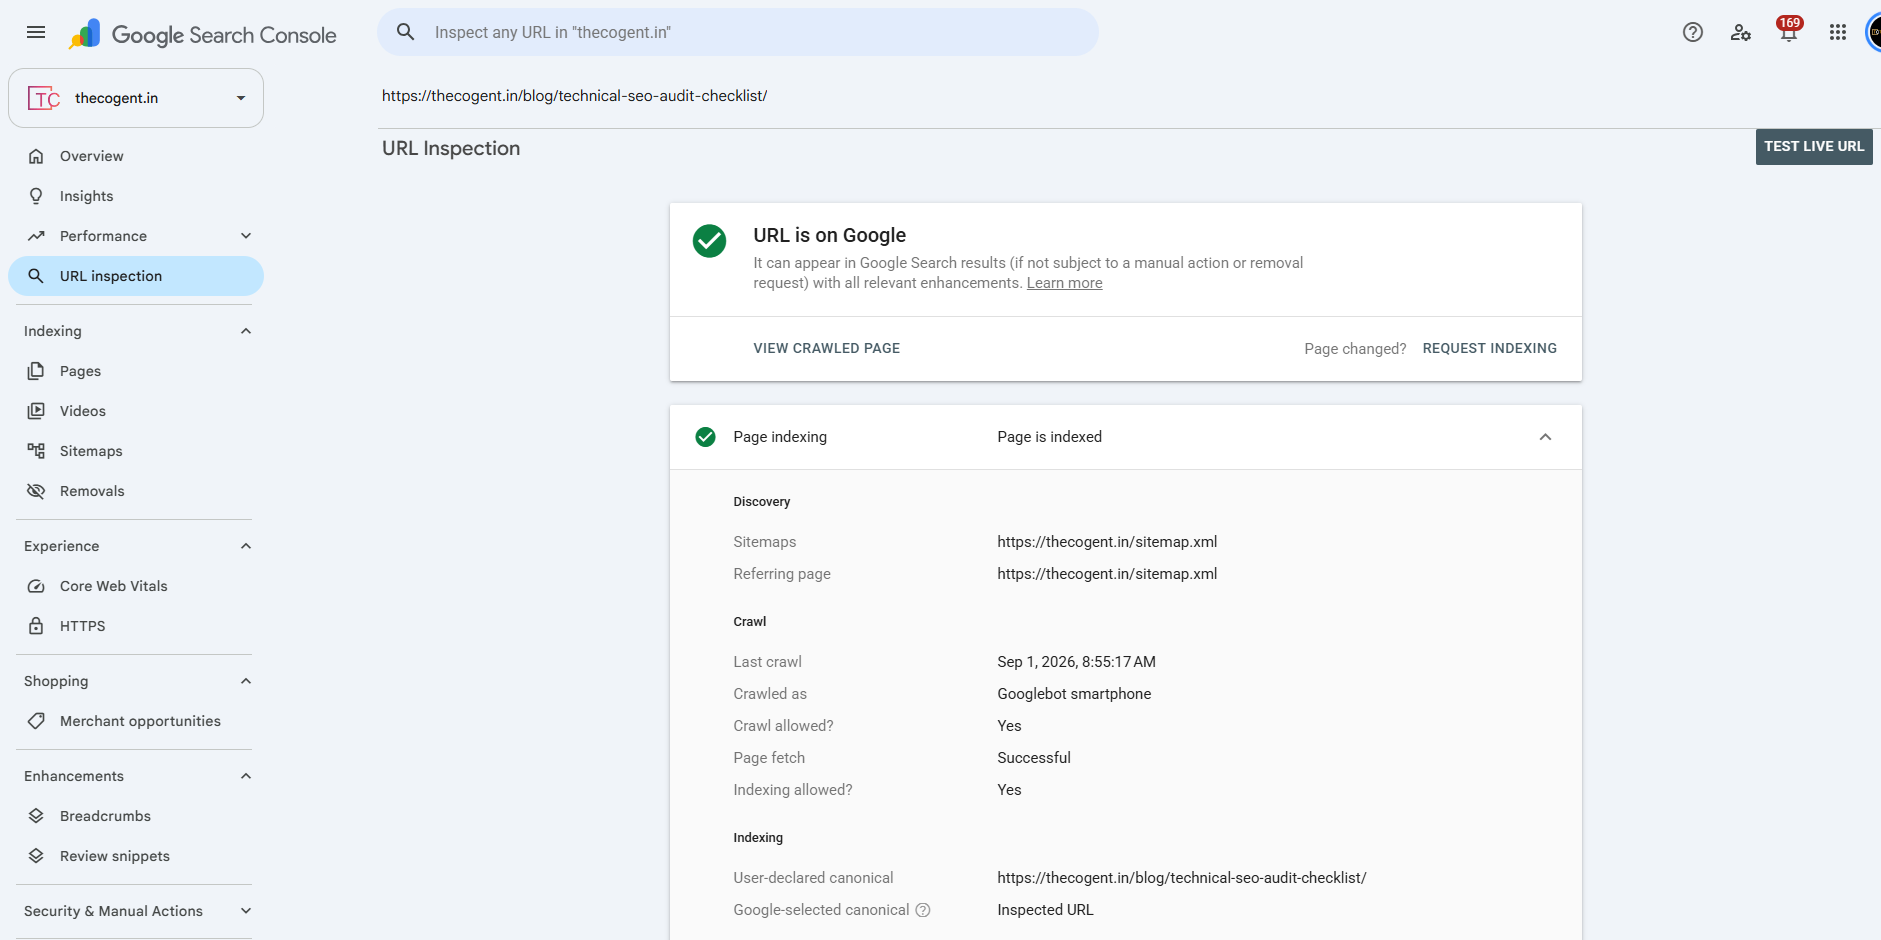Expand the Performance submenu chevron

click(x=246, y=236)
